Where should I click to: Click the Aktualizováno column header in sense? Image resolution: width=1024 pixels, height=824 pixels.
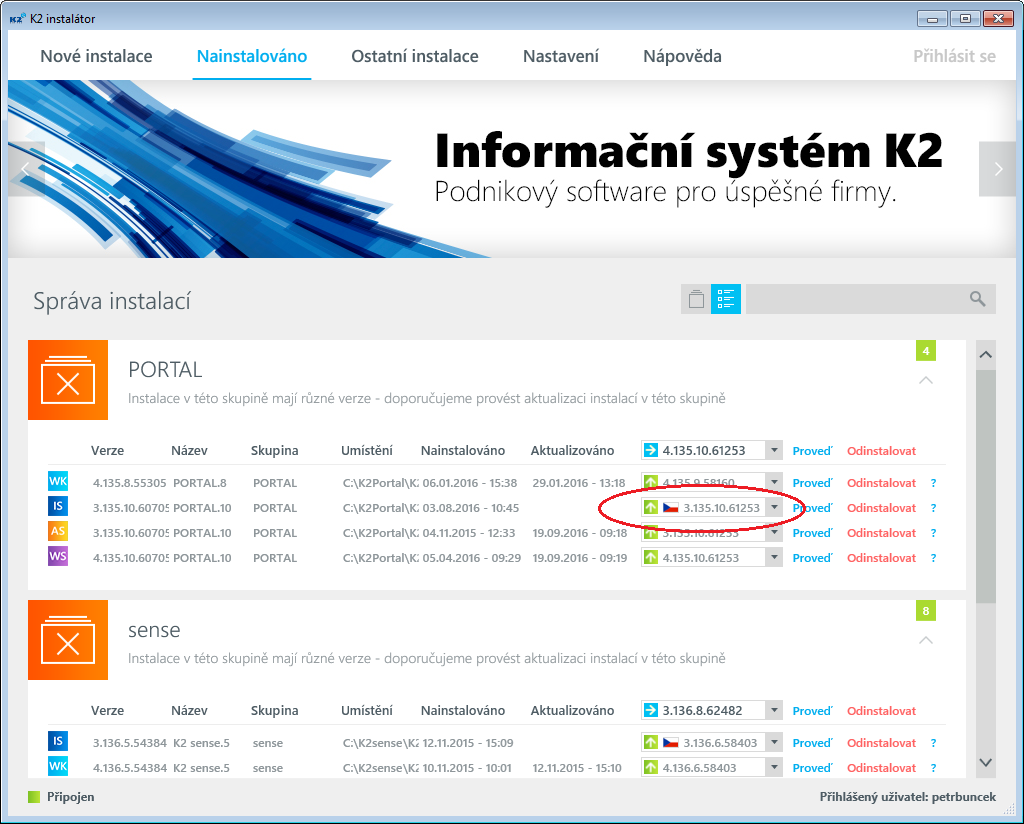tap(572, 710)
